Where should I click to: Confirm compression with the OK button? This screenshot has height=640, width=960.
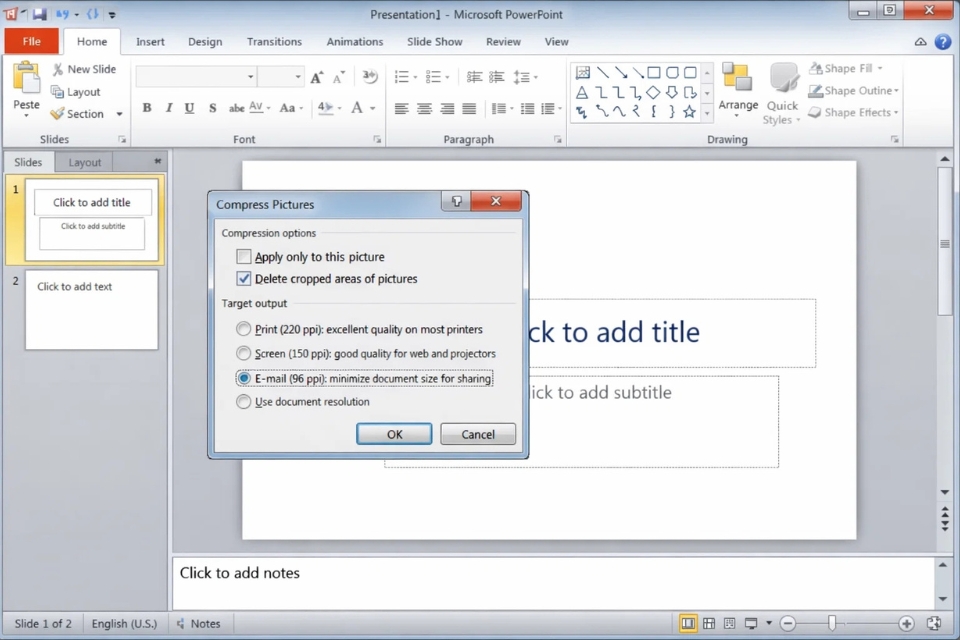coord(394,434)
